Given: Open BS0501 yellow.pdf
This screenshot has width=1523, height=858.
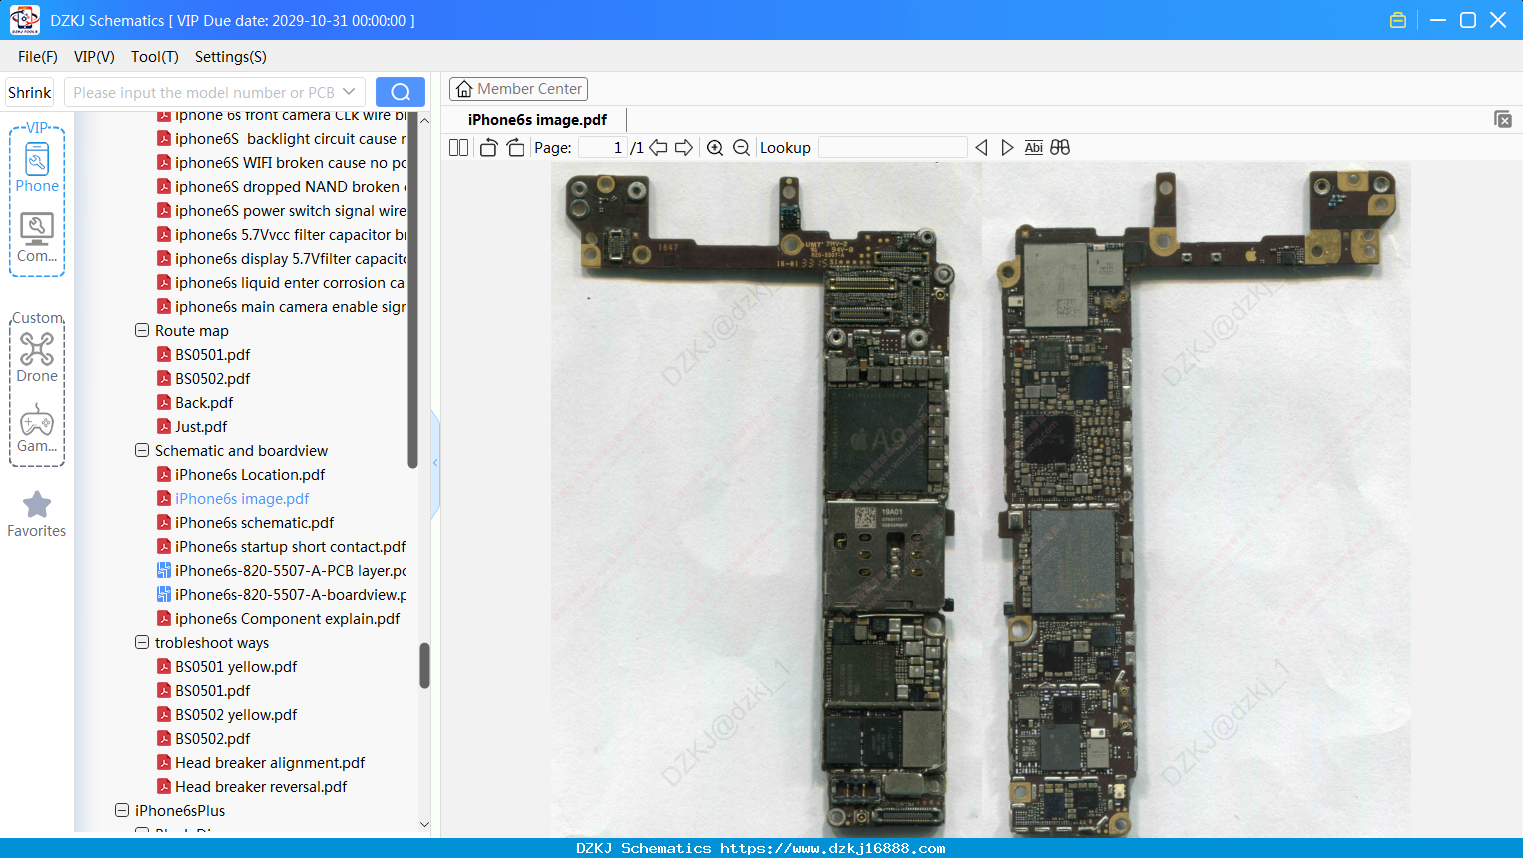Looking at the screenshot, I should coord(227,667).
